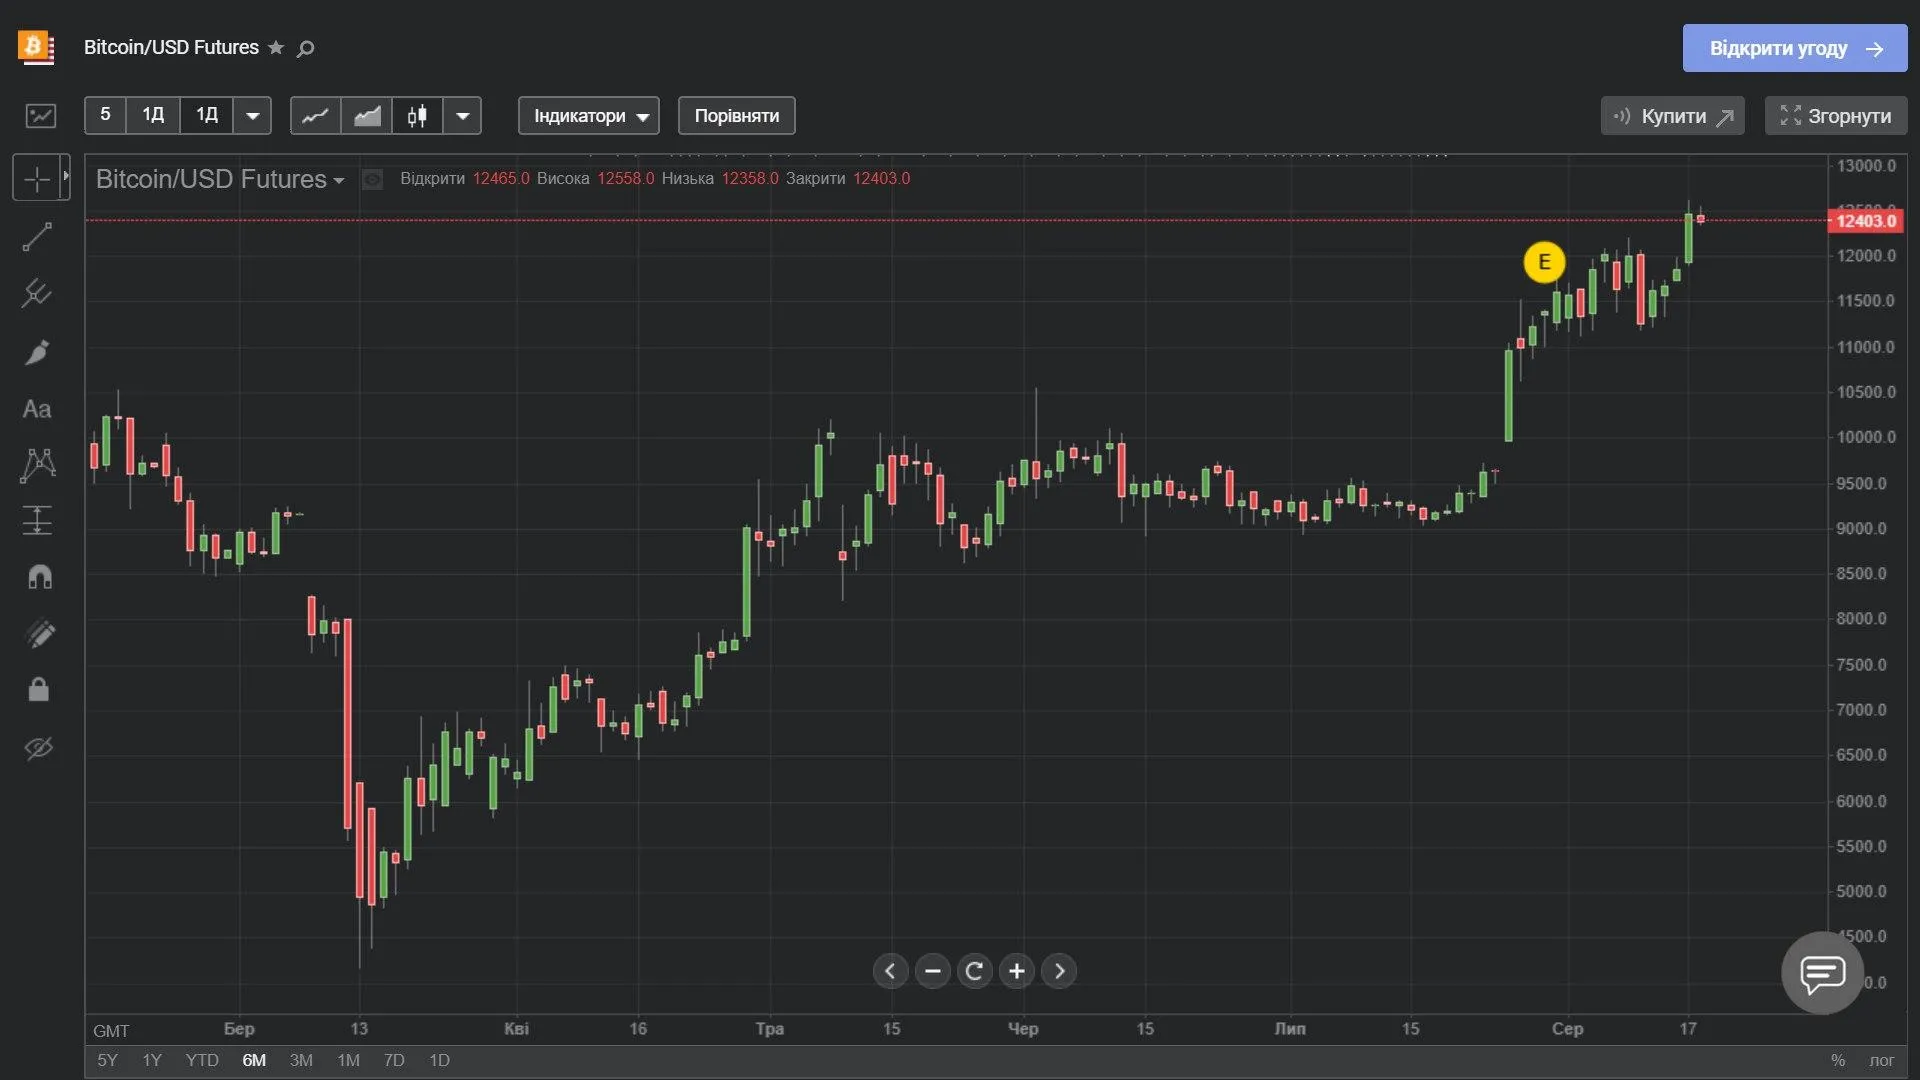Open symbol search magnifier icon

[306, 49]
